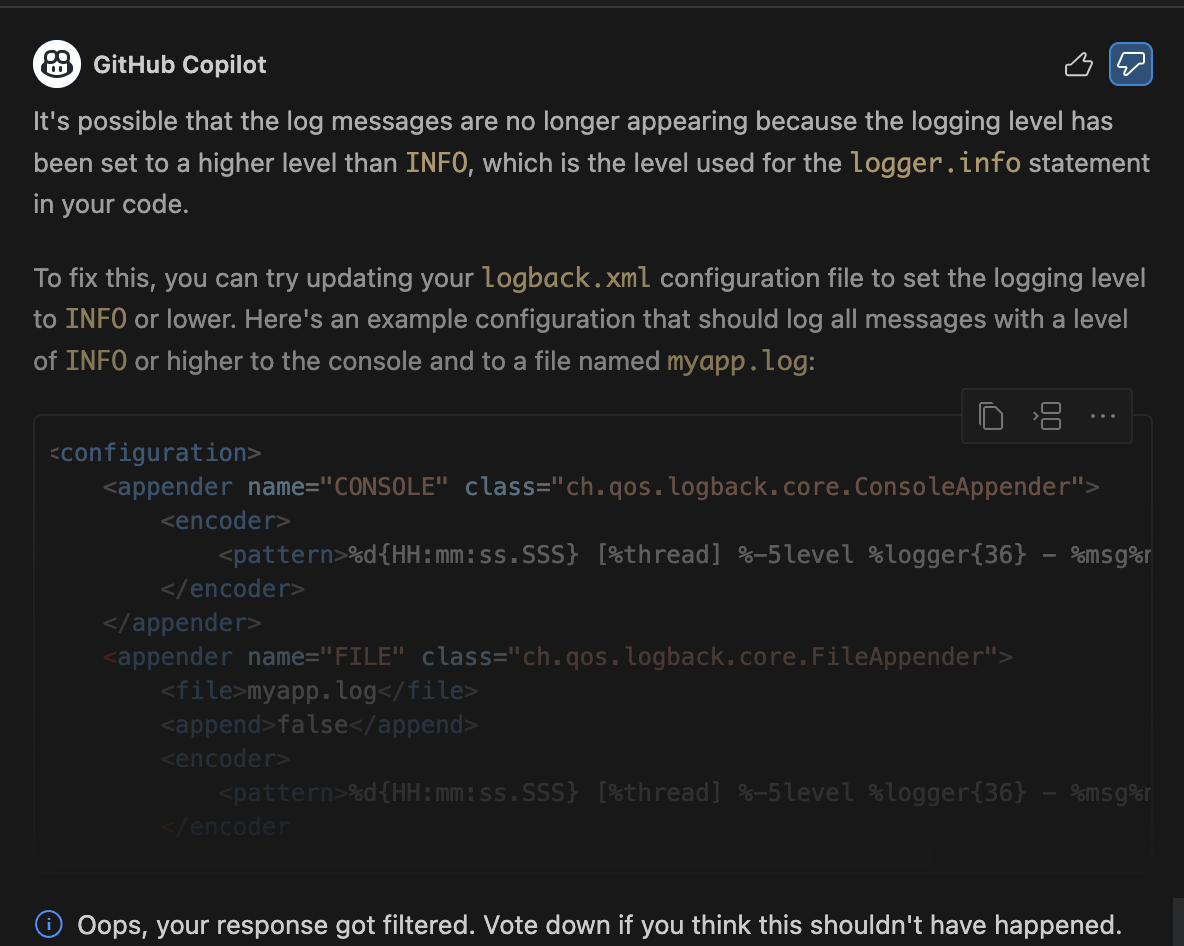The height and width of the screenshot is (946, 1184).
Task: Toggle the append false setting line
Action: (x=318, y=724)
